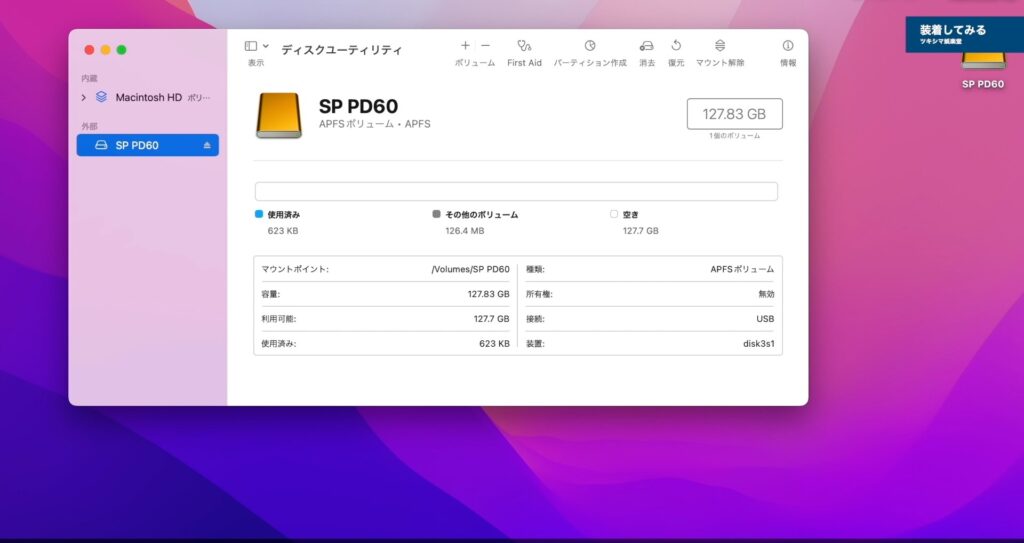This screenshot has width=1024, height=543.
Task: Eject SP PD60 with the eject icon
Action: click(x=207, y=145)
